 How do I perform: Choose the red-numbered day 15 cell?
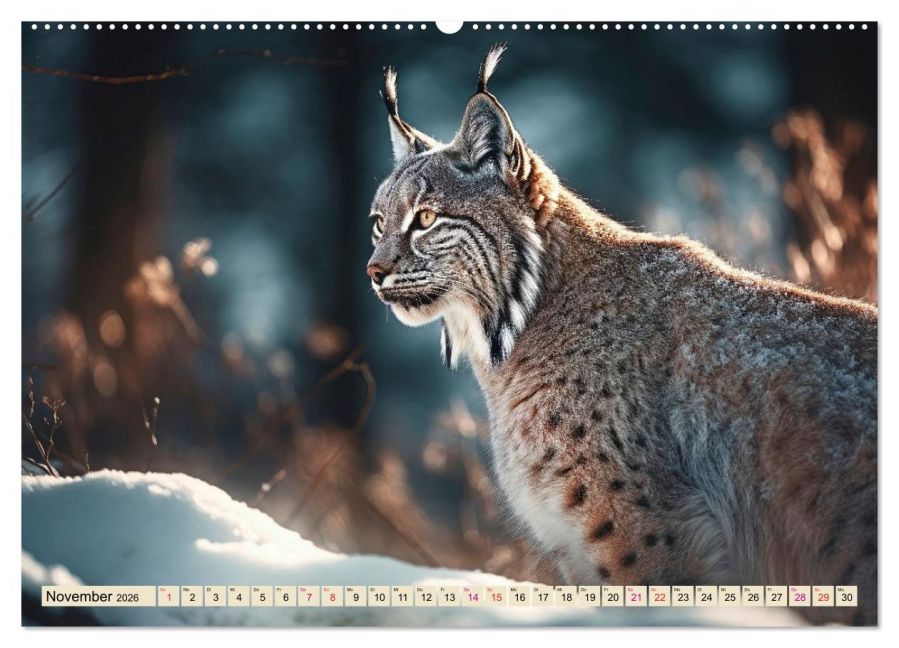496,596
